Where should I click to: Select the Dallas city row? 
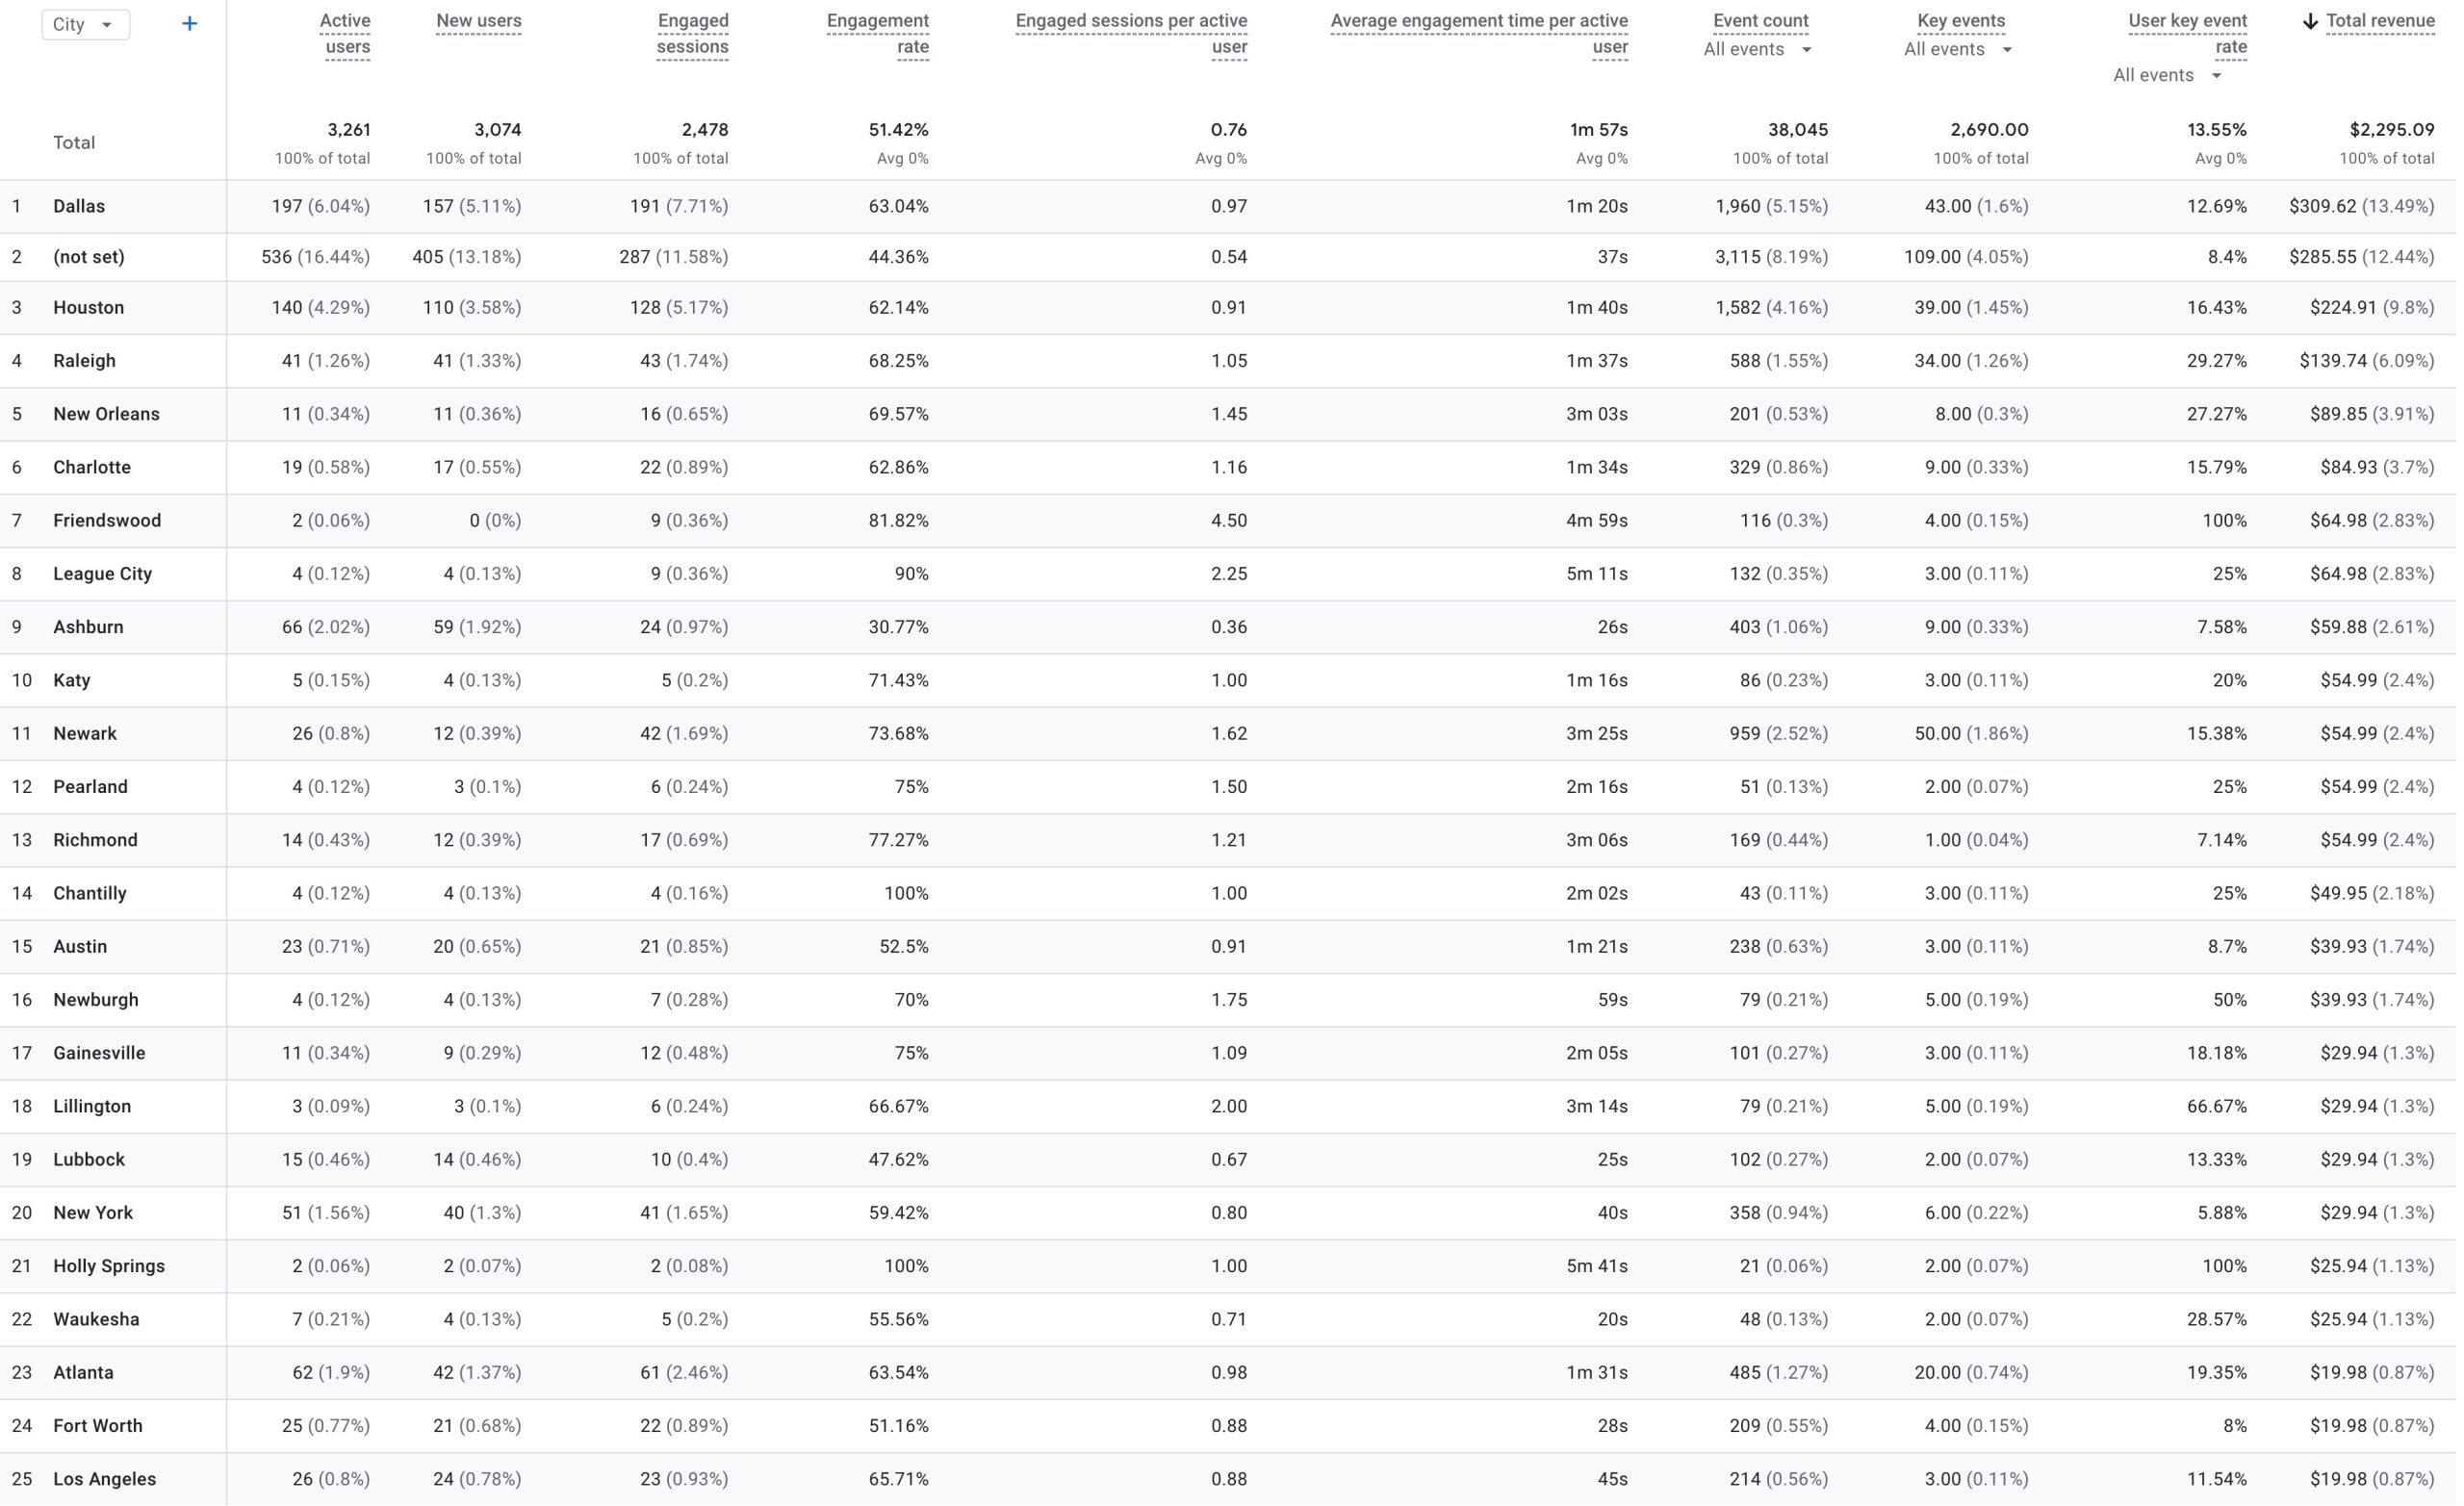(79, 206)
